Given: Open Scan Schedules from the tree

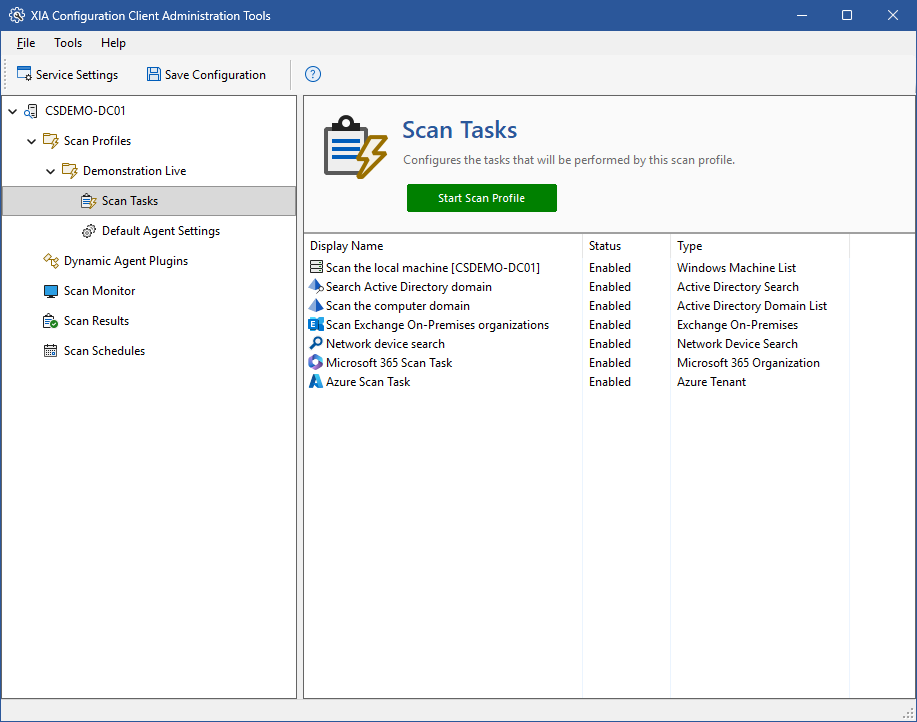Looking at the screenshot, I should coord(104,351).
